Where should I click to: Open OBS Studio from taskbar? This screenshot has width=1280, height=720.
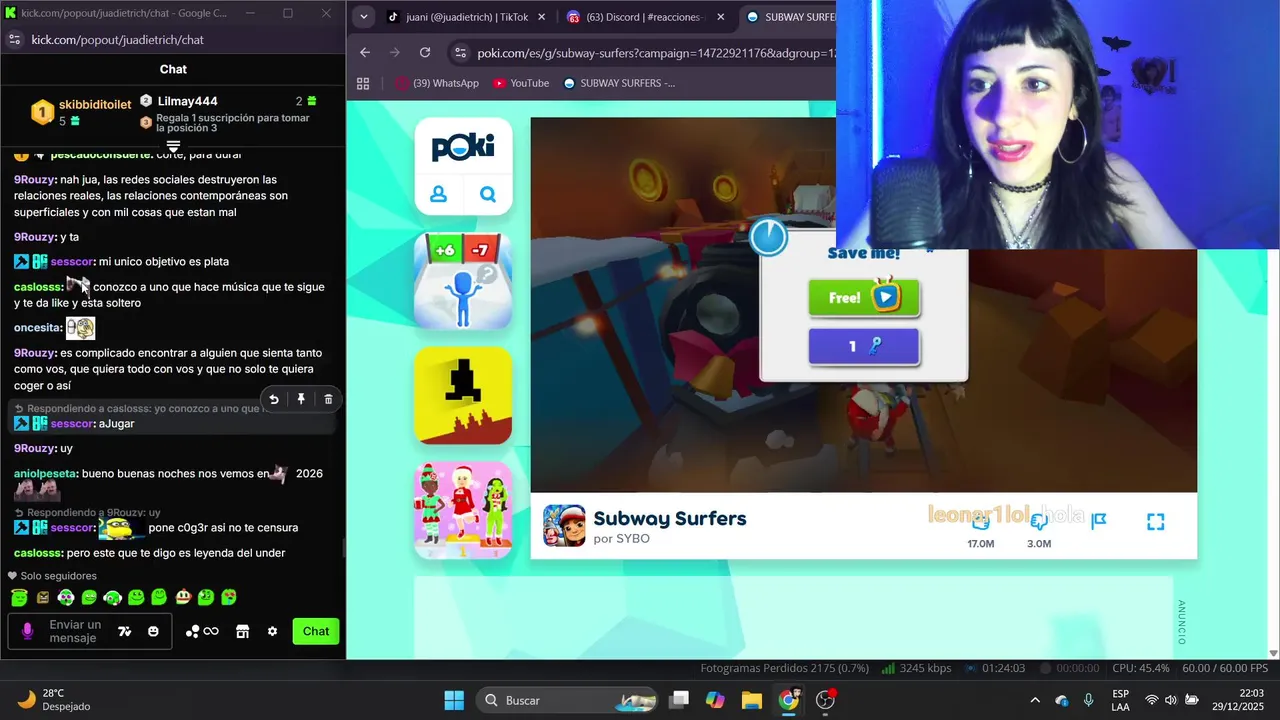click(x=826, y=700)
